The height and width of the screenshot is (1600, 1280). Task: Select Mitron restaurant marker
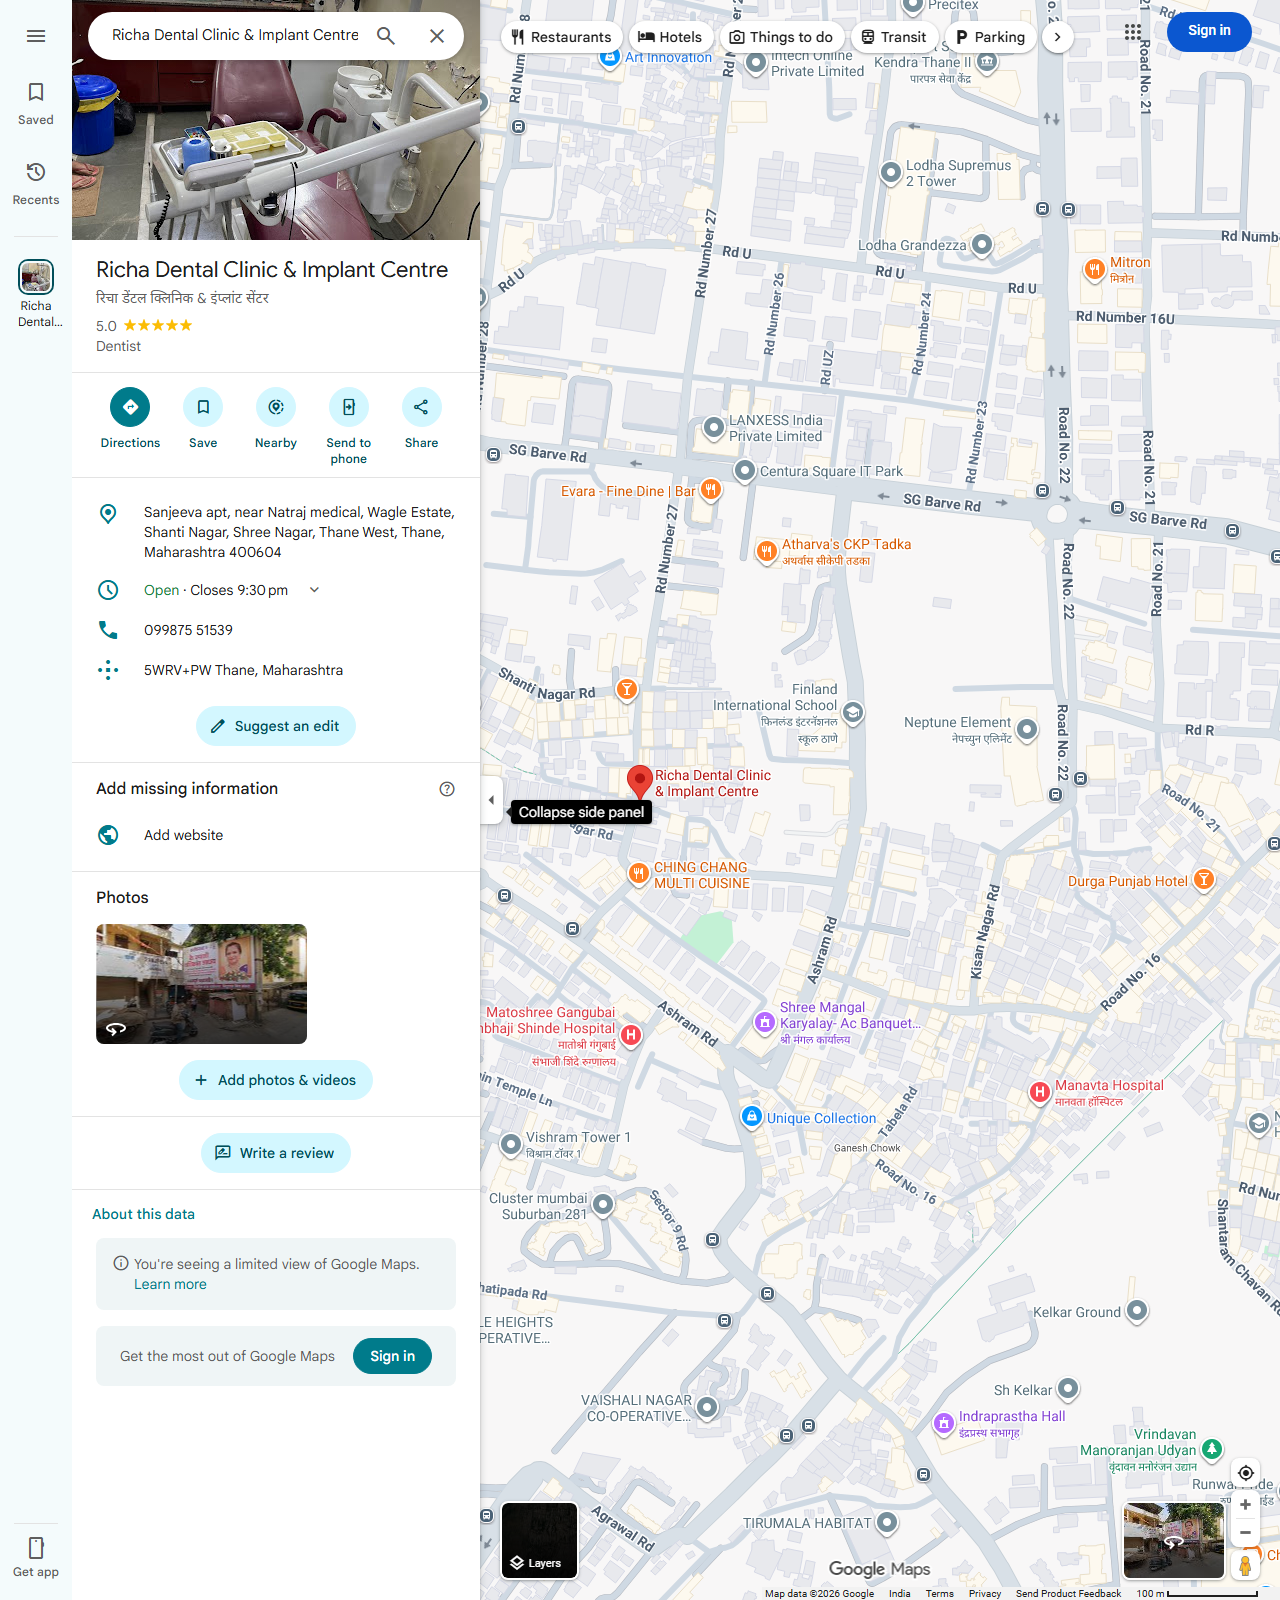1095,269
